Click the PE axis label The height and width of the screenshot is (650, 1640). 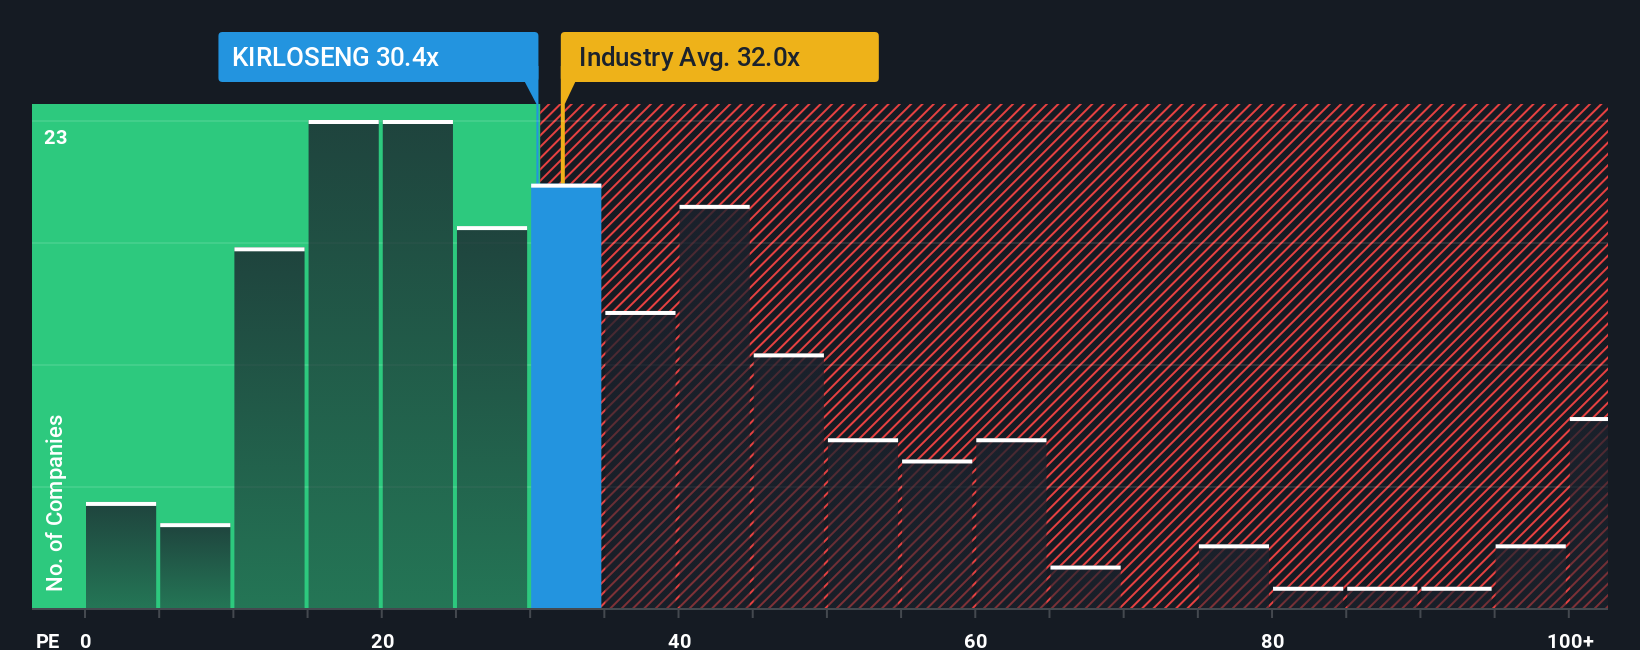48,640
